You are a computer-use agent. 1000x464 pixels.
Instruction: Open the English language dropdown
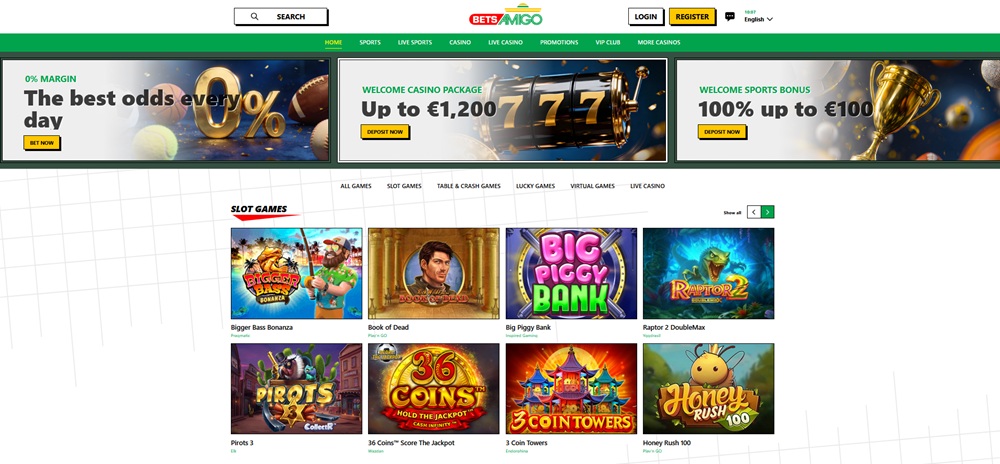[758, 19]
